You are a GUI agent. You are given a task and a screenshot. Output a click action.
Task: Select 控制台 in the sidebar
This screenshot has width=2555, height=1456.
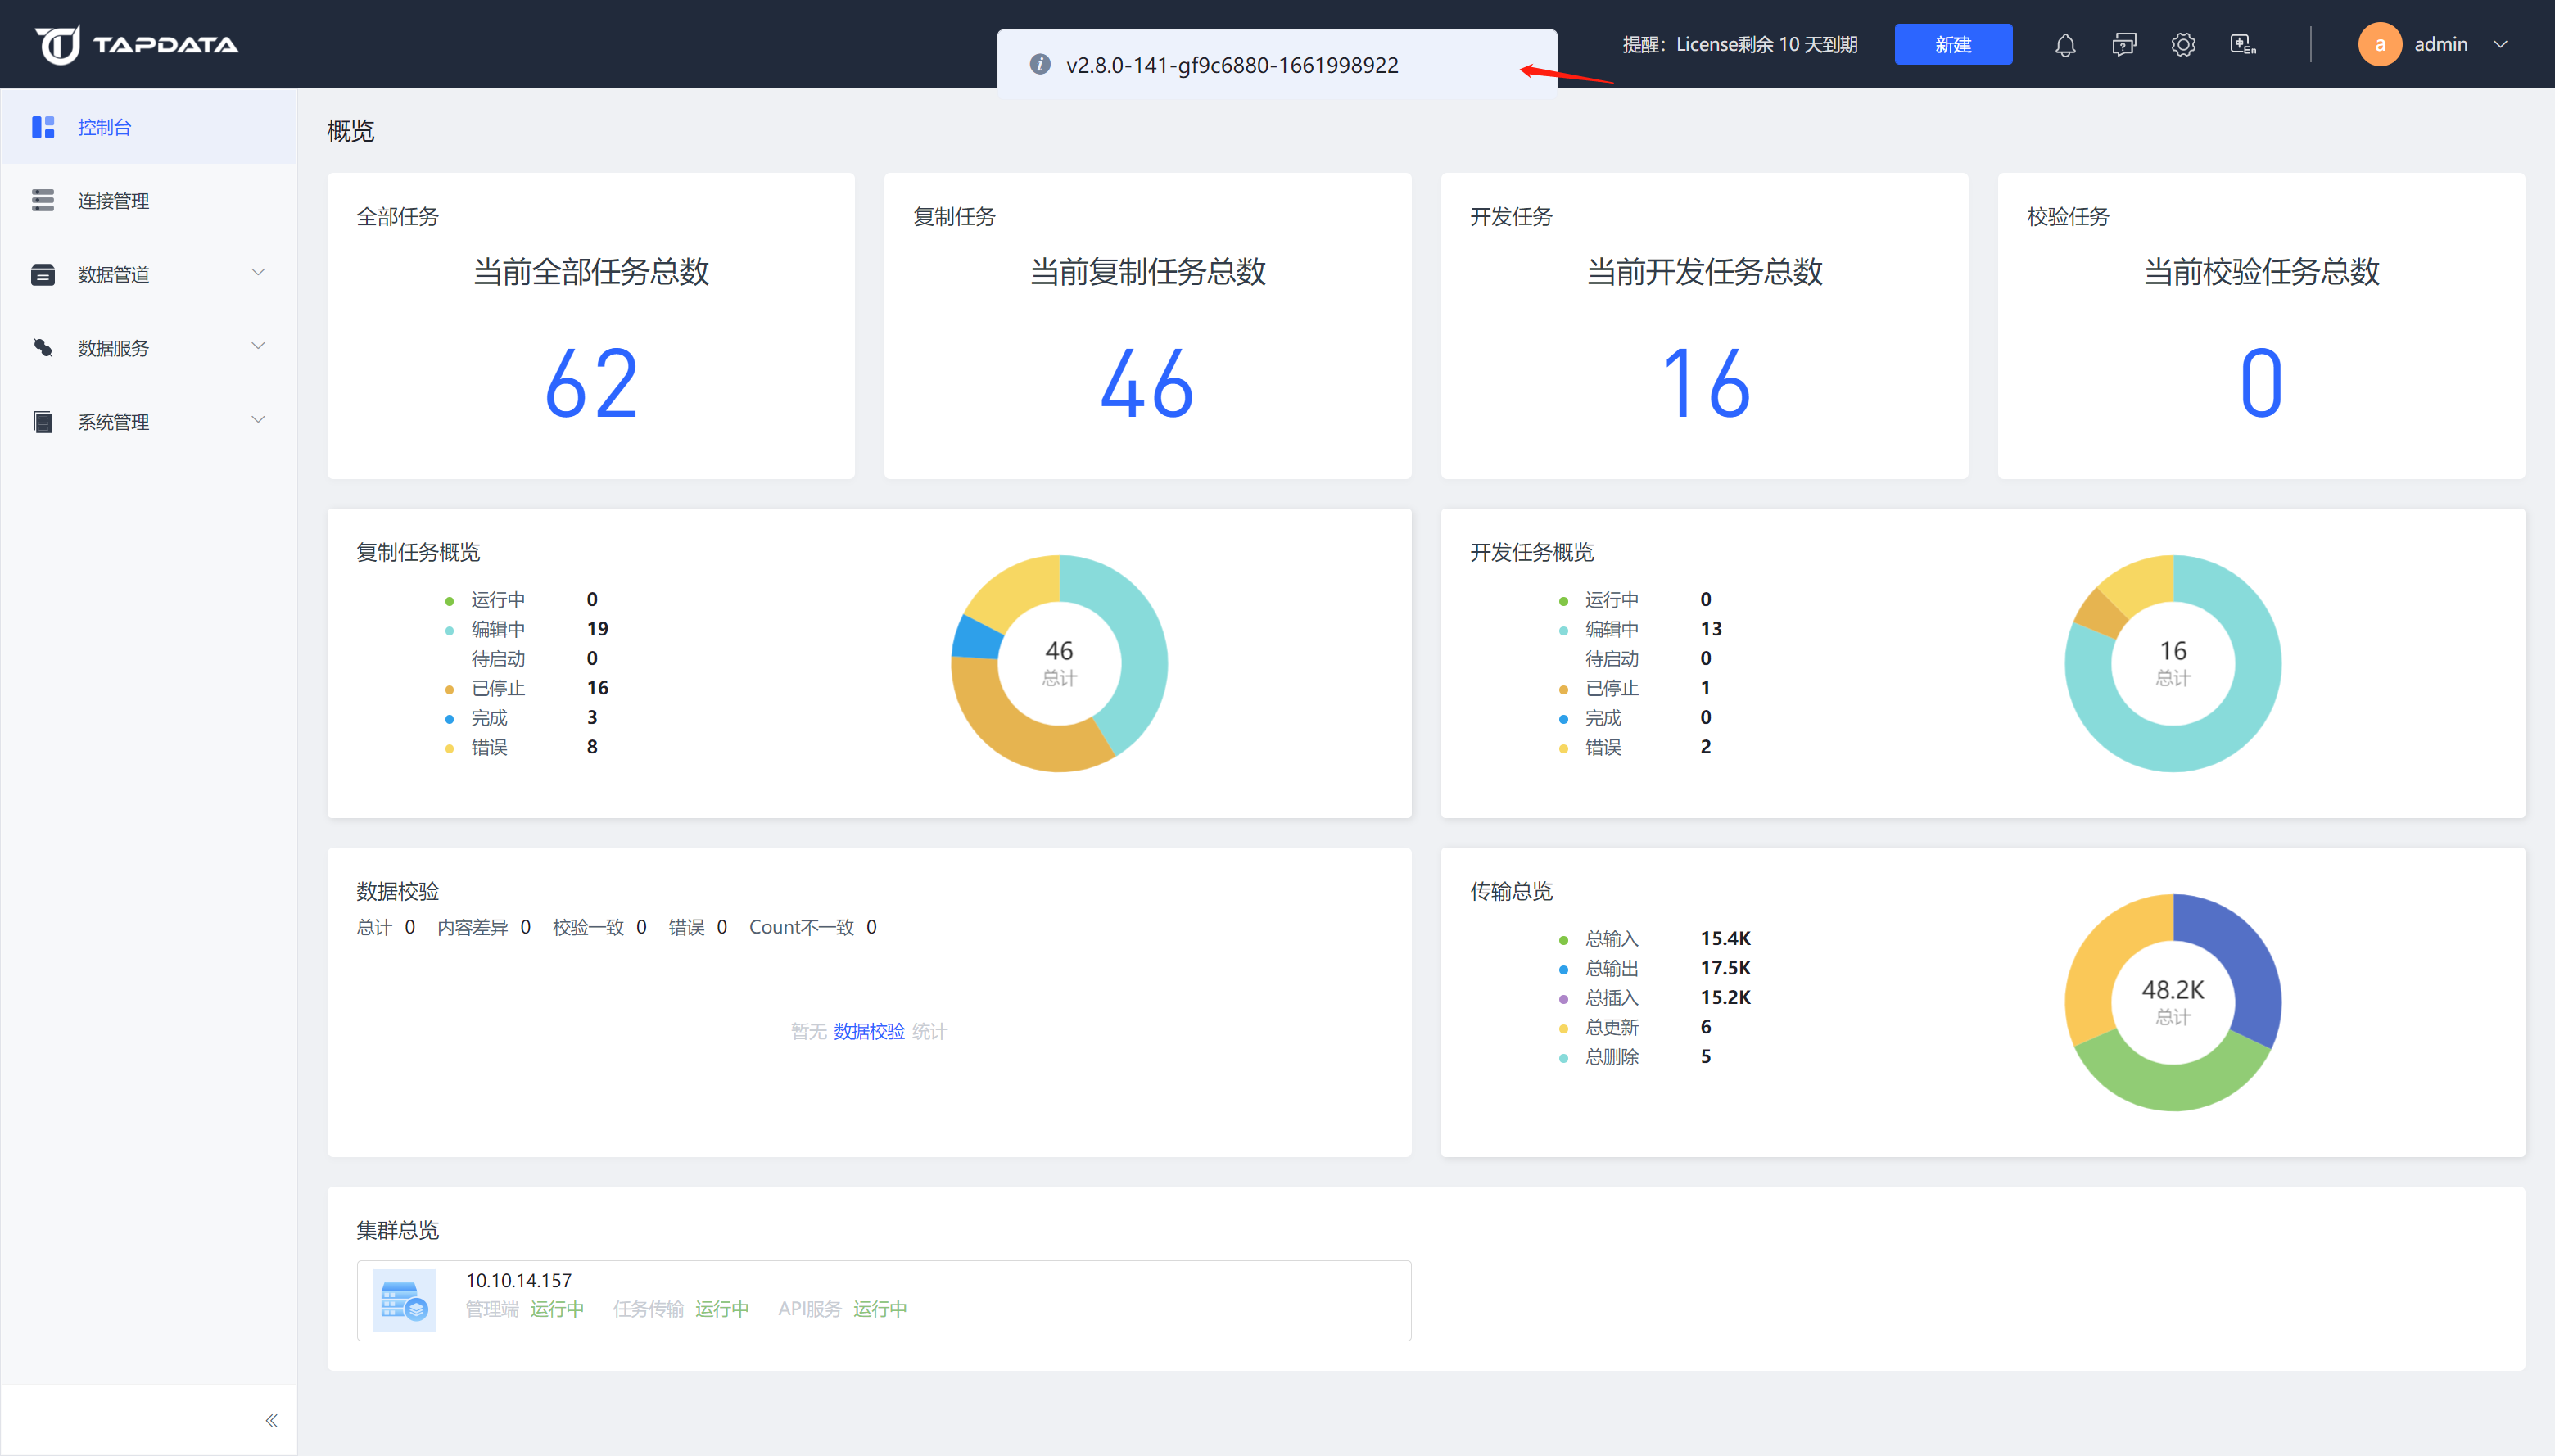(105, 127)
